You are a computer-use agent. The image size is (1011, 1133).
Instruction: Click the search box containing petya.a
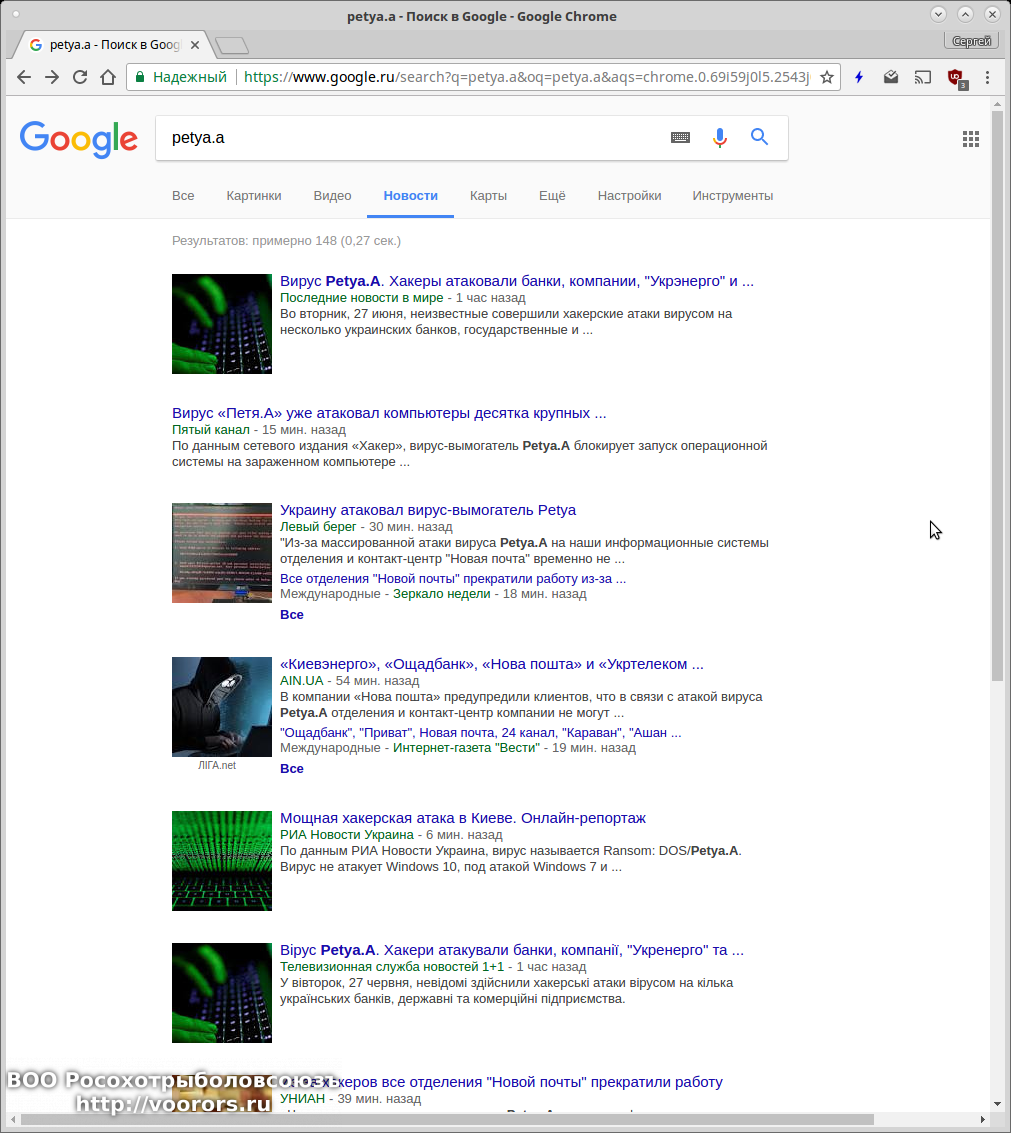pos(410,138)
